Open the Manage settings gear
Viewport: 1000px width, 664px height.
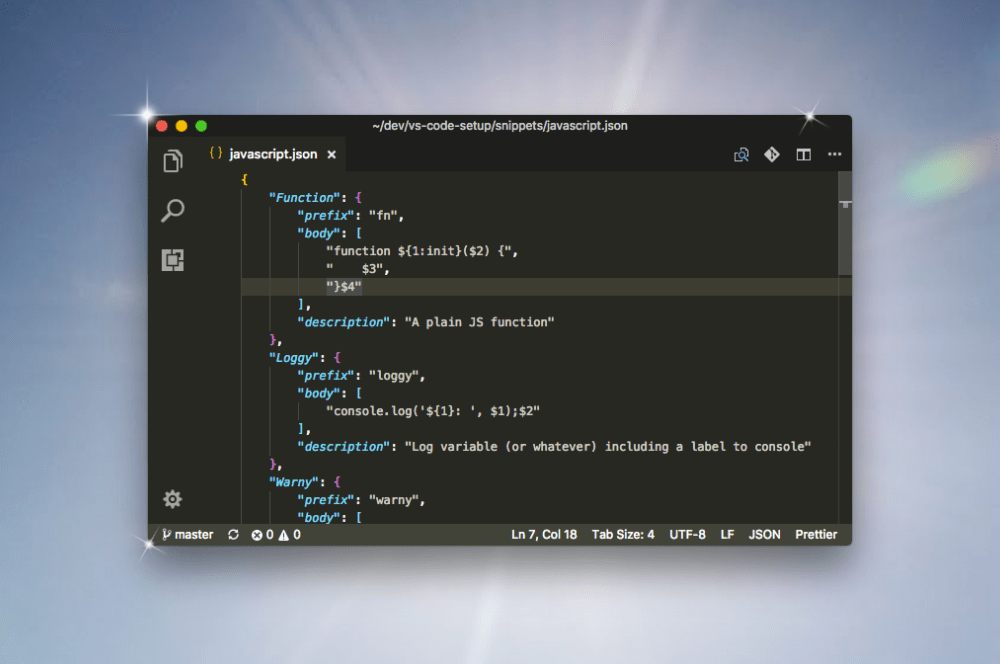(x=172, y=499)
